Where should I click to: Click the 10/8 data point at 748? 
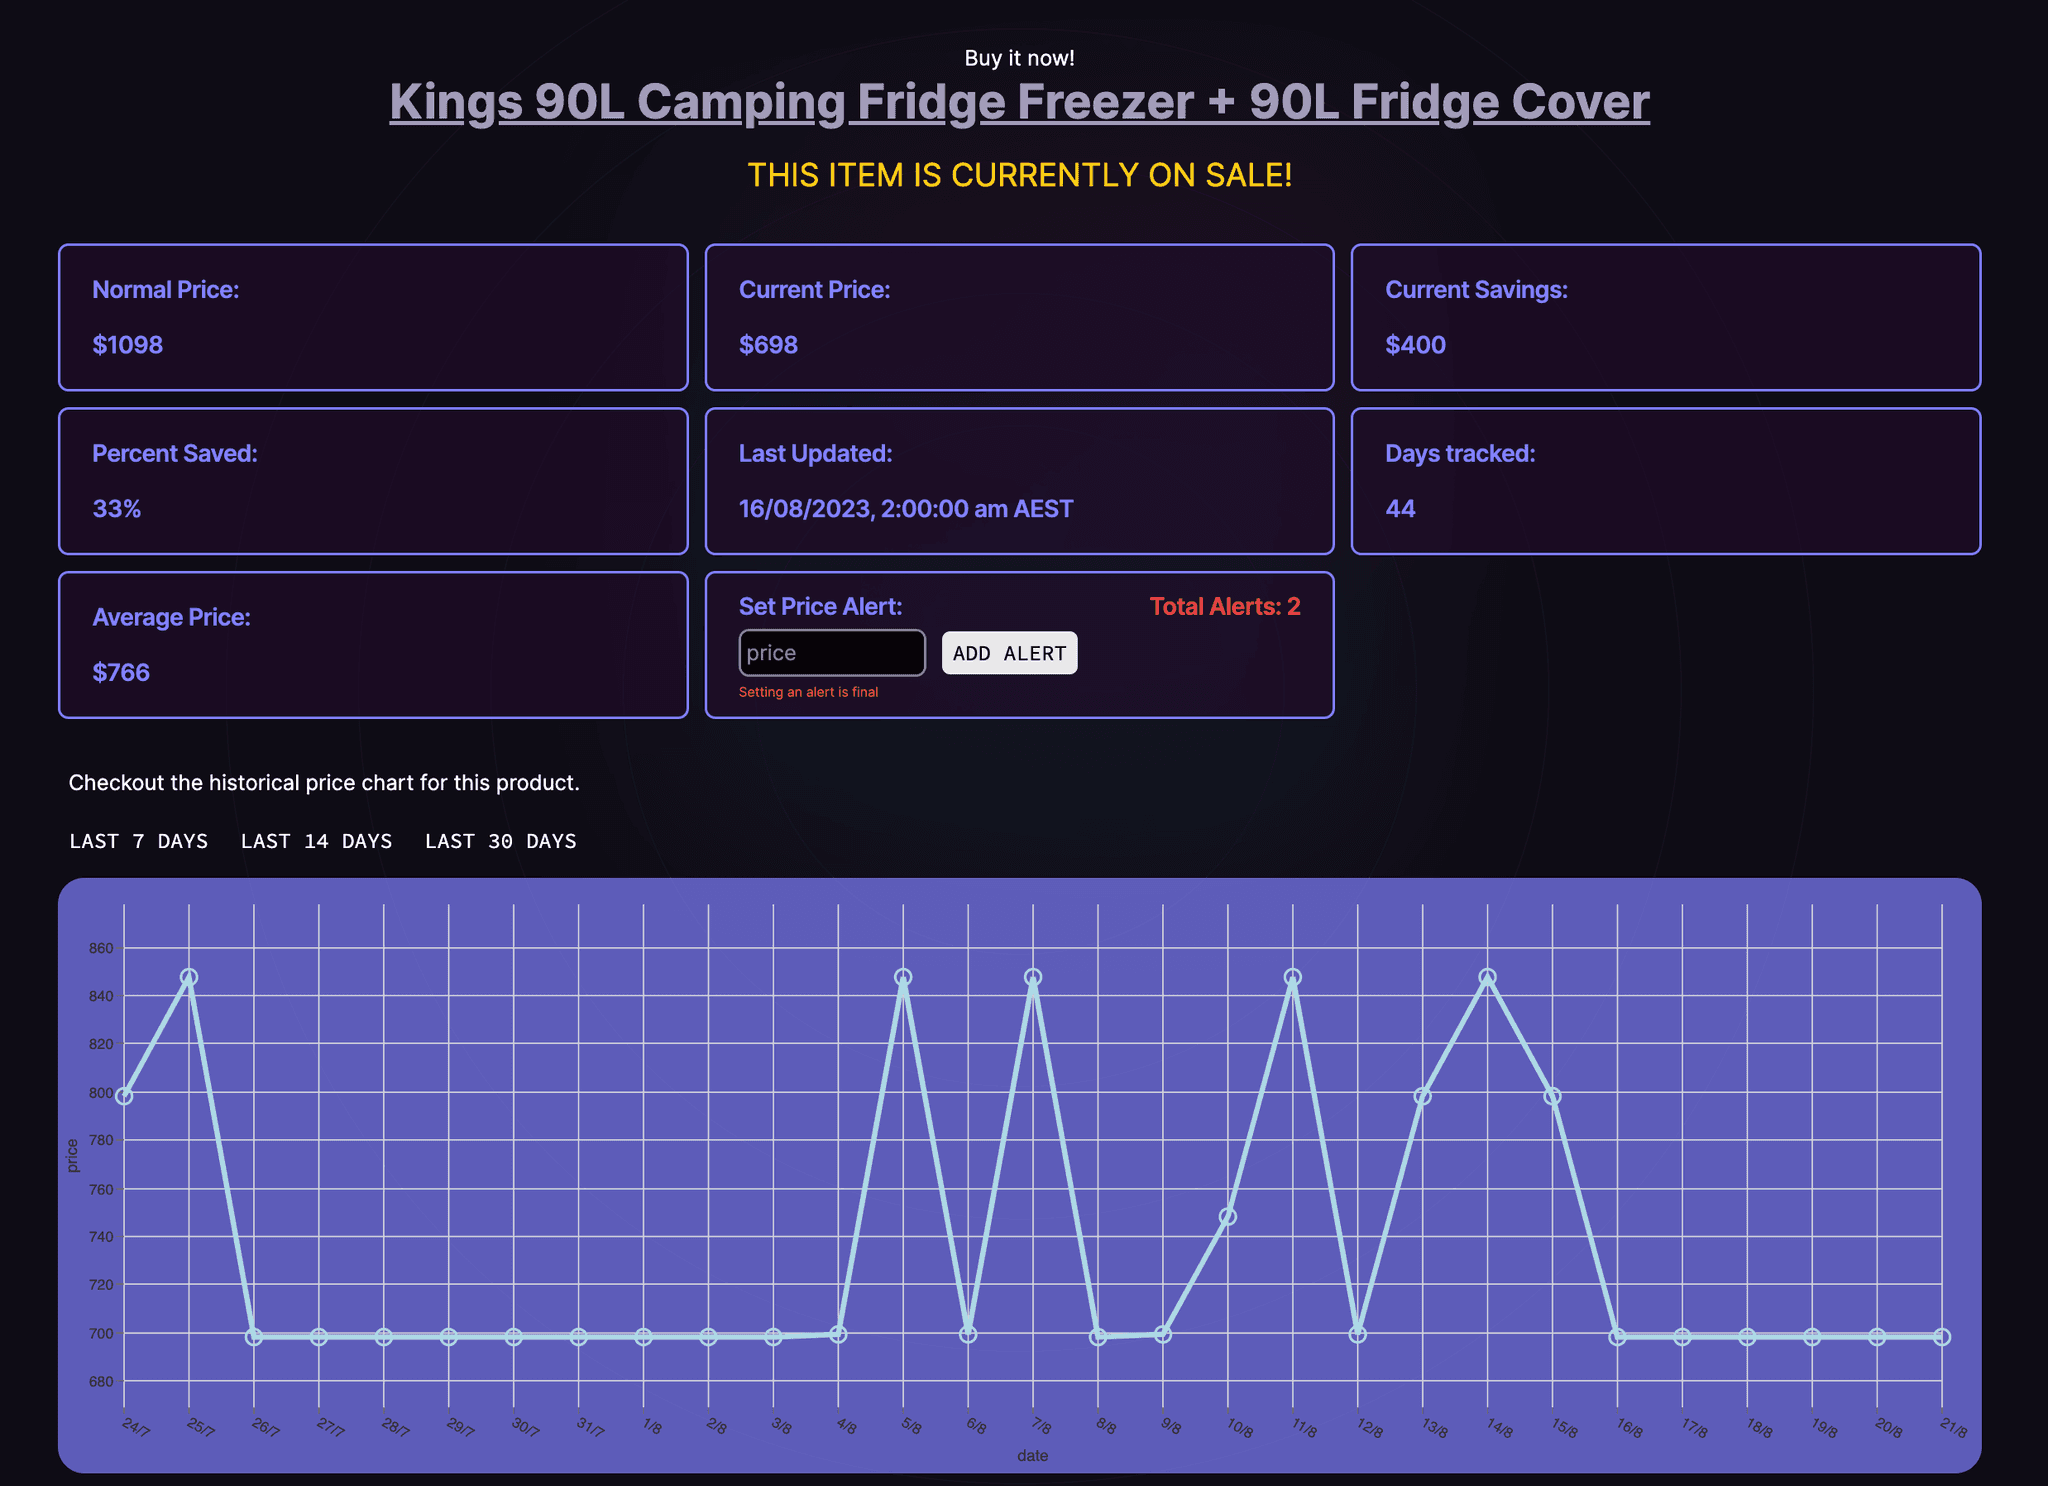(x=1228, y=1216)
